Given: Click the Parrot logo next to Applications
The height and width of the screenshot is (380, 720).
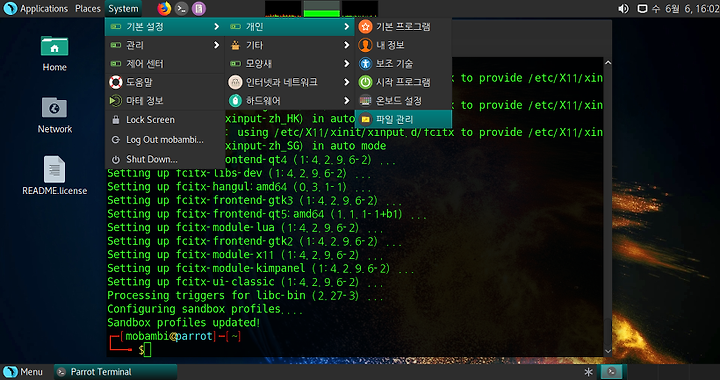Looking at the screenshot, I should coord(10,8).
